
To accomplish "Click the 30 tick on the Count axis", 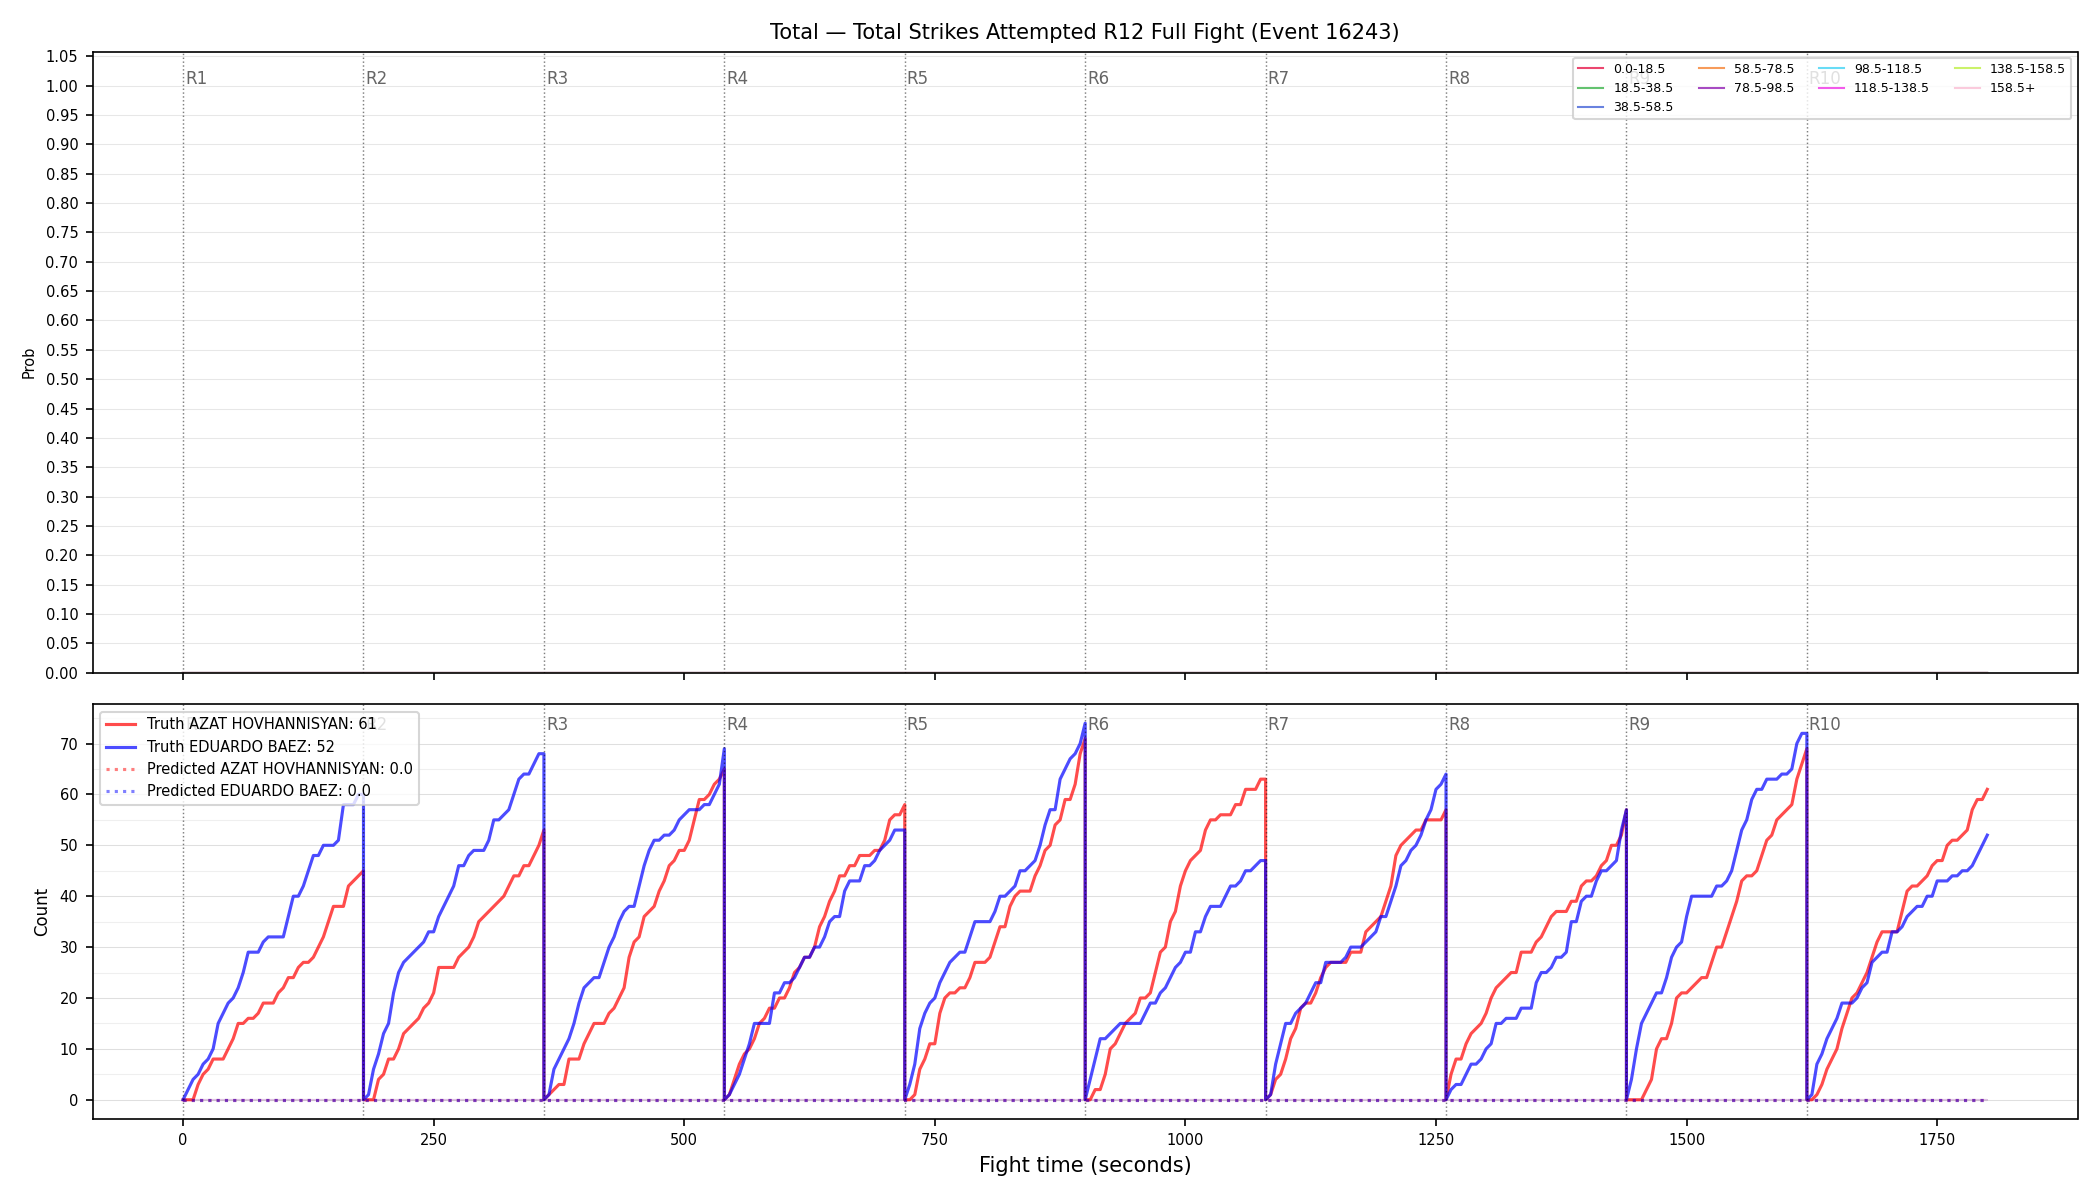I will click(69, 948).
